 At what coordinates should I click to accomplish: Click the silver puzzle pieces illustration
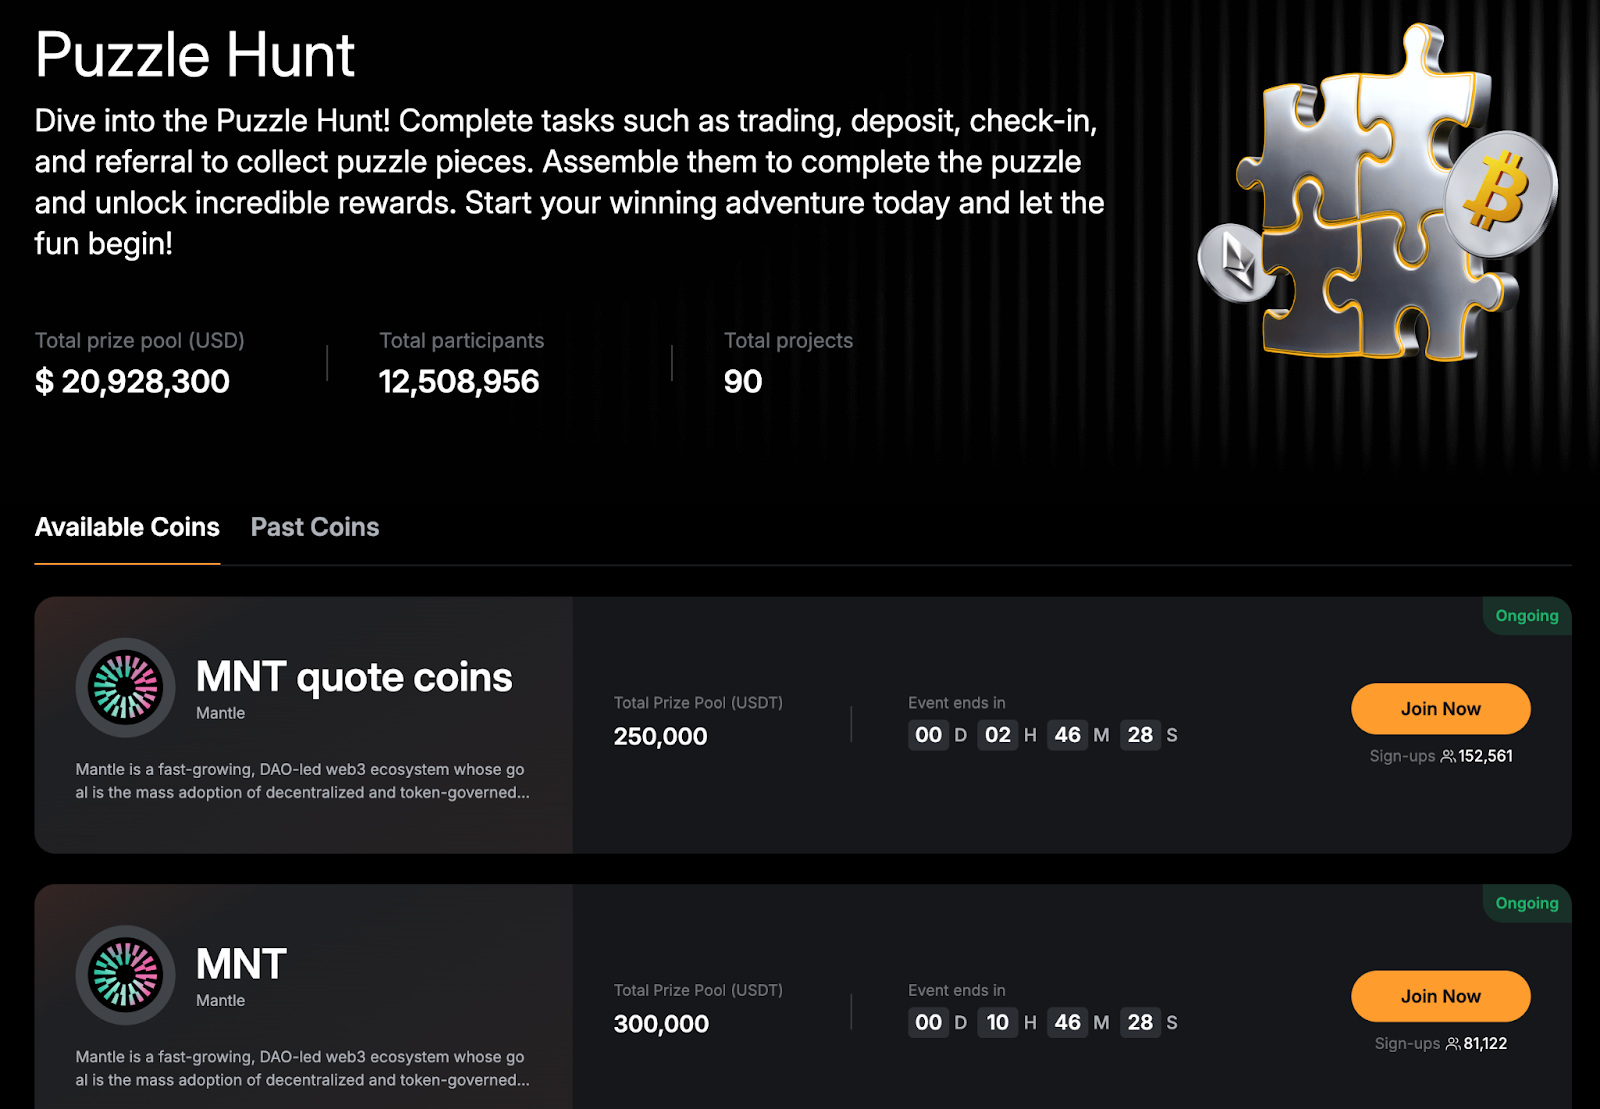pos(1378,193)
